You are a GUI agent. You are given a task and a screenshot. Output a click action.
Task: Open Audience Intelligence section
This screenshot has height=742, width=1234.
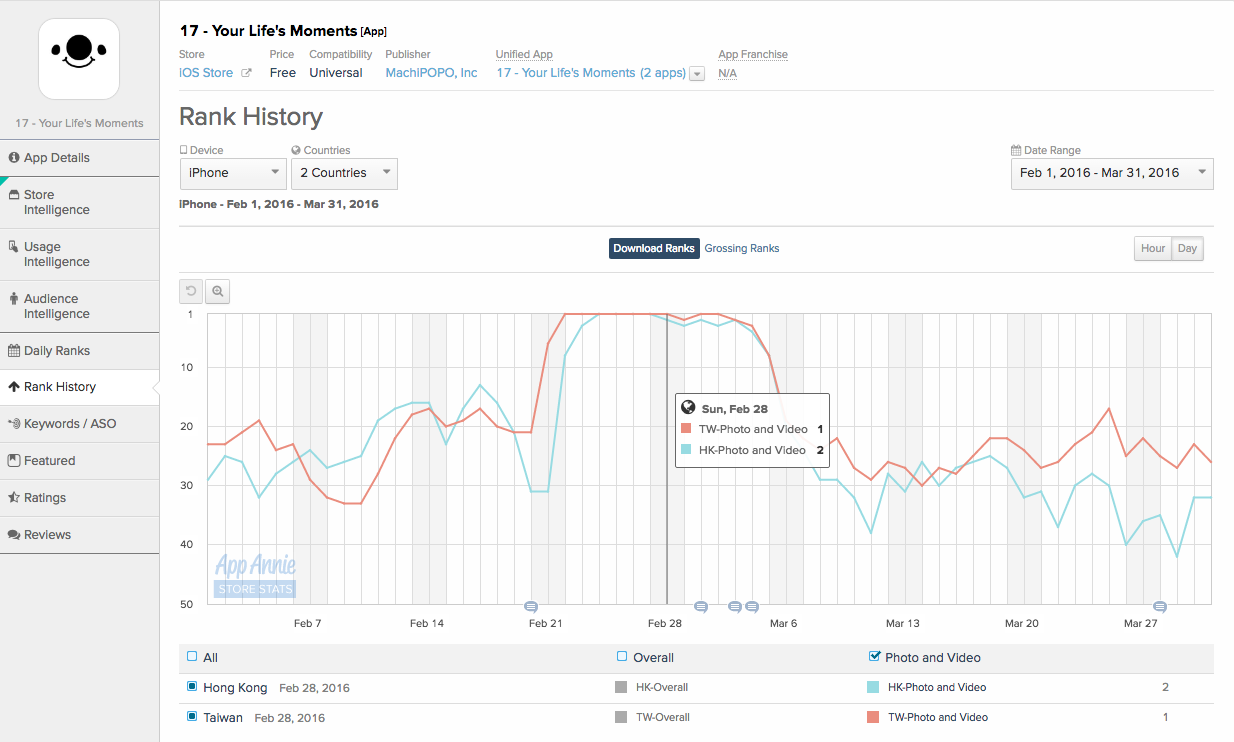(x=79, y=306)
